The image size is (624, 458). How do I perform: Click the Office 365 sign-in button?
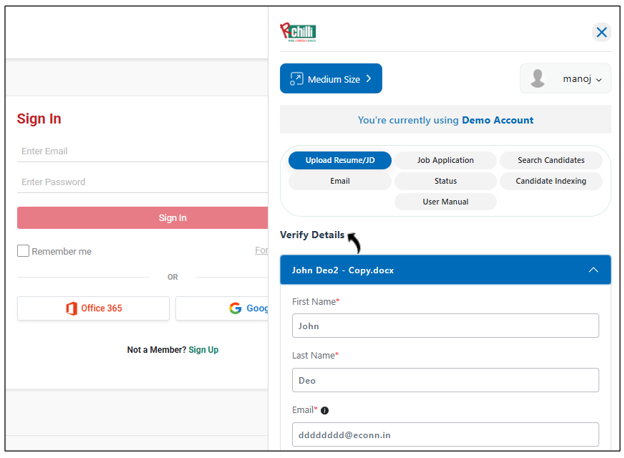pyautogui.click(x=93, y=308)
